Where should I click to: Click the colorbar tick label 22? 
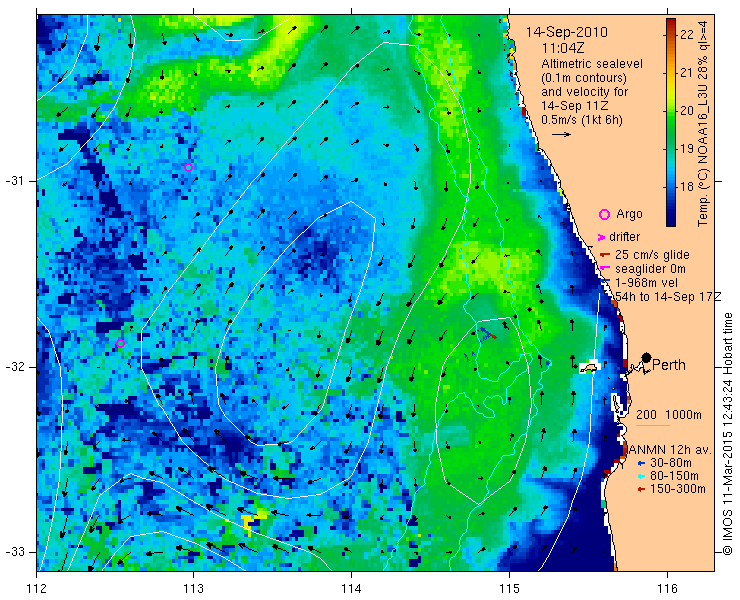click(x=687, y=34)
